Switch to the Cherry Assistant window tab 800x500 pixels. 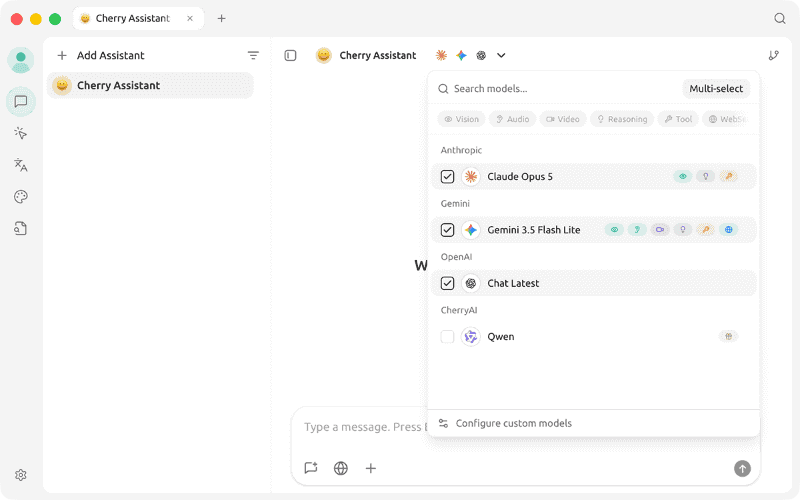[x=138, y=18]
